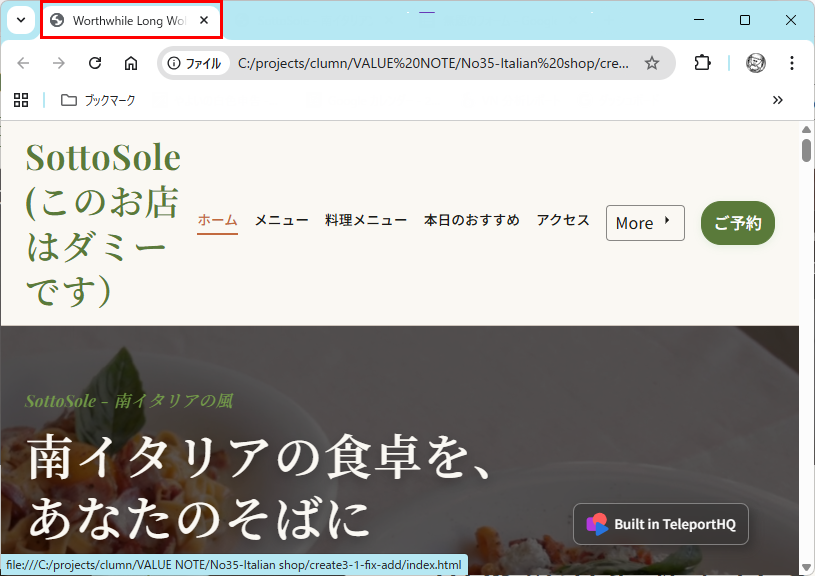Bookmark the page with the star icon
Screen dimensions: 815x576
point(653,62)
